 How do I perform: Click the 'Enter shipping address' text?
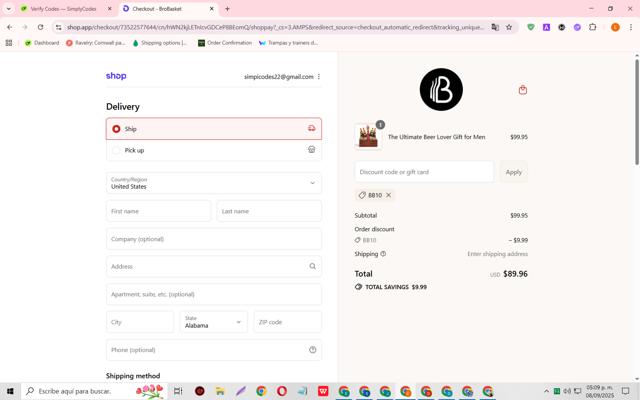498,254
